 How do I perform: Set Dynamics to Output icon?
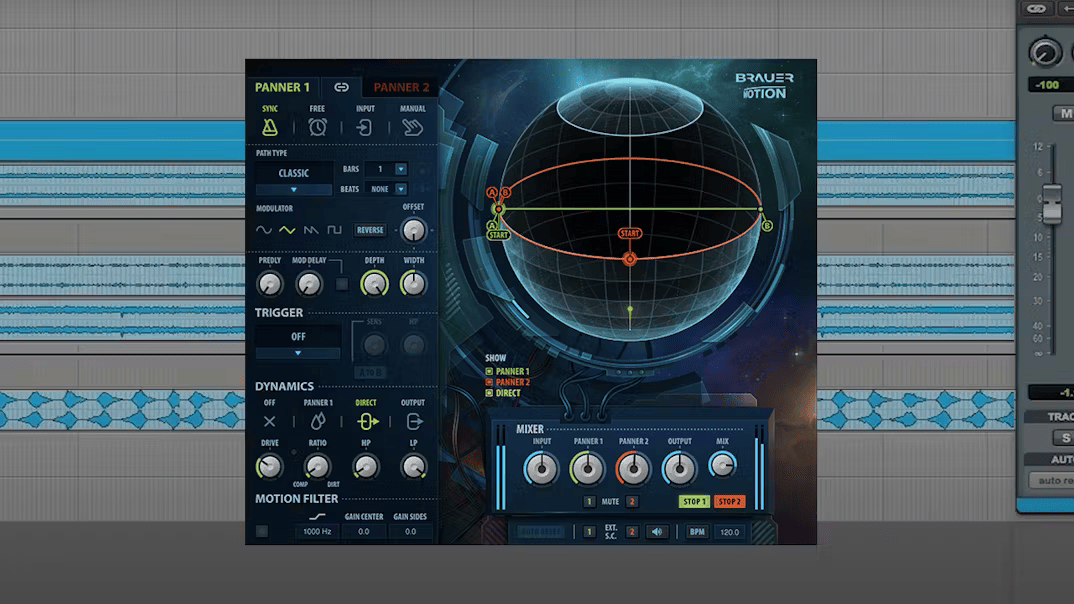tap(414, 422)
